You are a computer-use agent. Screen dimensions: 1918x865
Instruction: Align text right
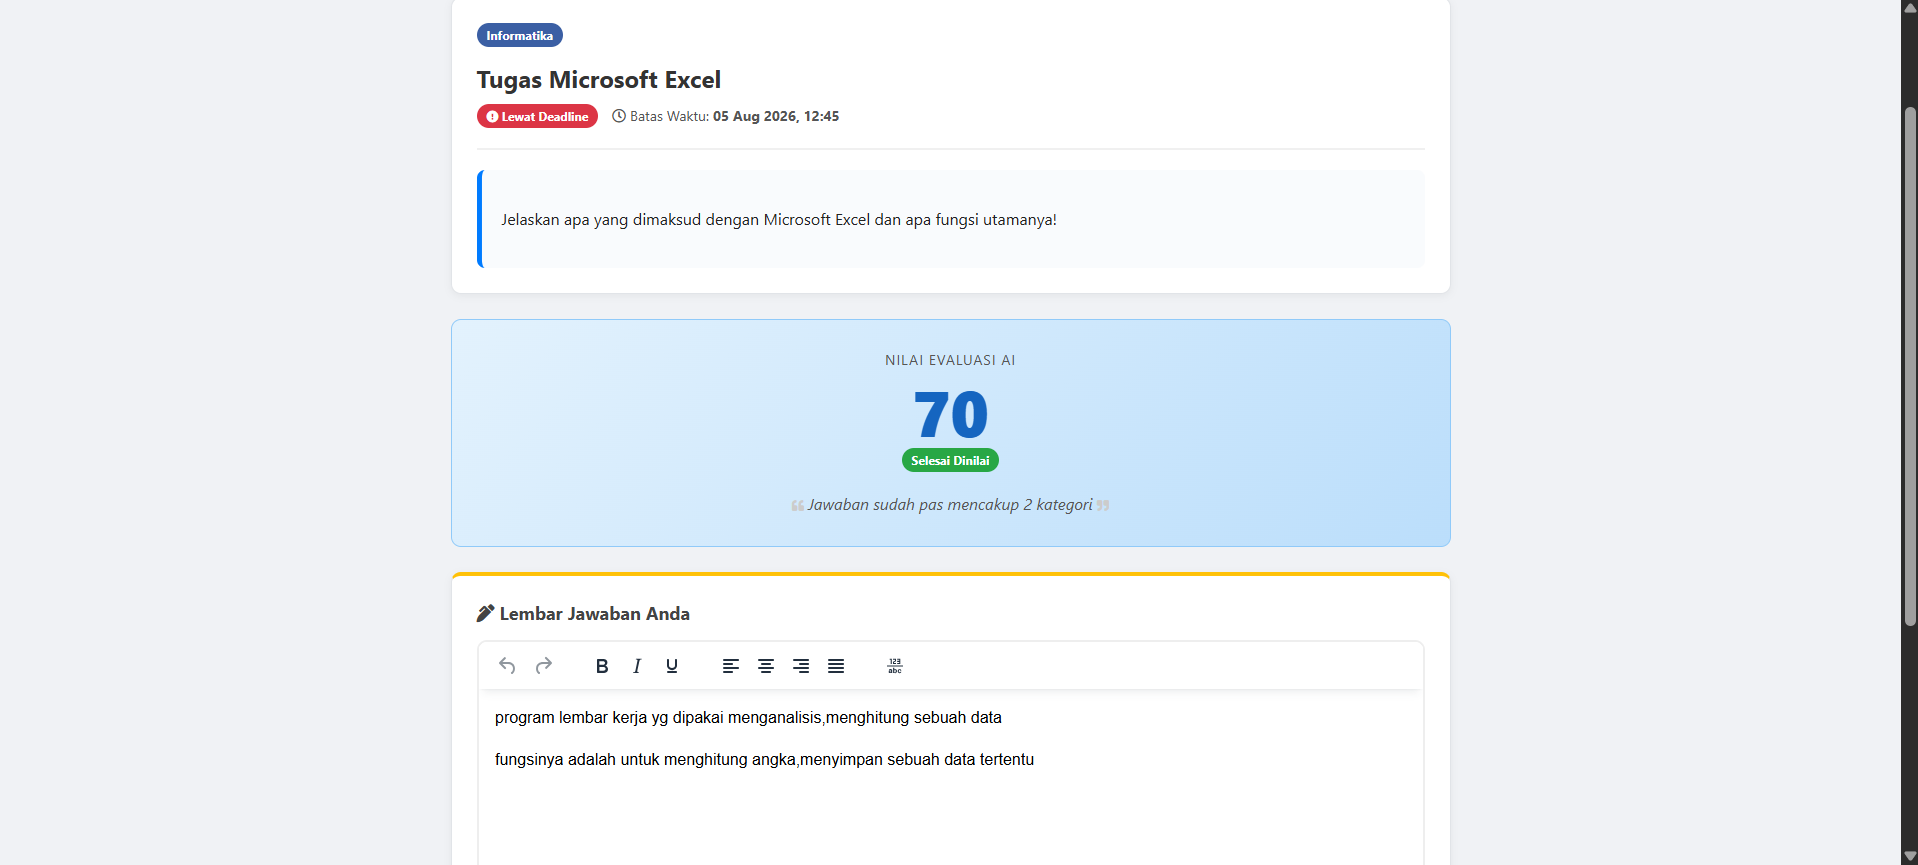tap(801, 666)
